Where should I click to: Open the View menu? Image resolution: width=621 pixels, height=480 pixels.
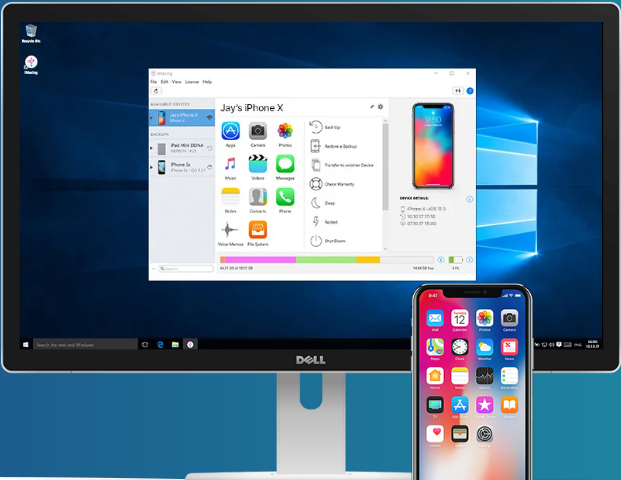click(176, 82)
